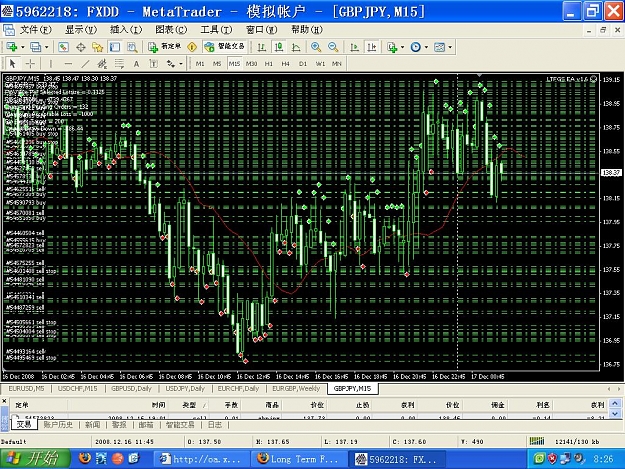Switch to the Long Term F... taskbar window
The width and height of the screenshot is (625, 469).
coord(299,459)
